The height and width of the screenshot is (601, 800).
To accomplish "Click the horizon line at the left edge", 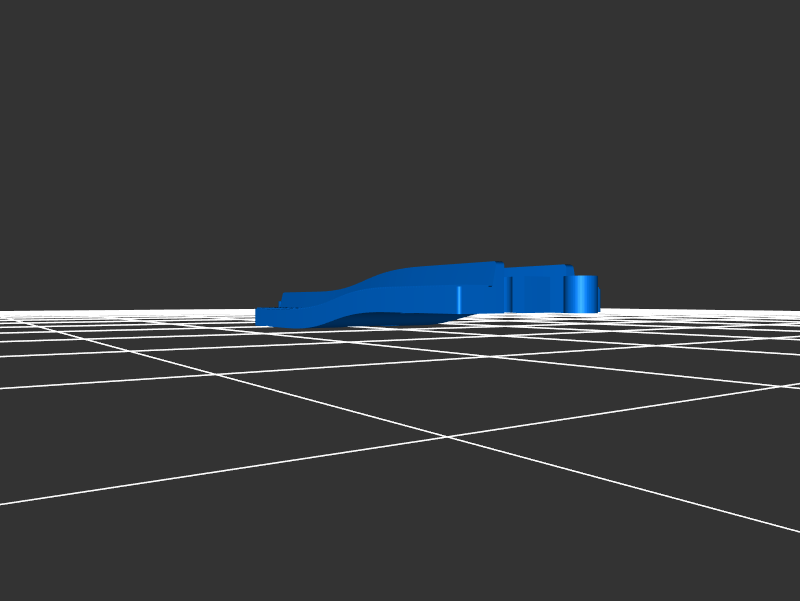I will coord(5,312).
